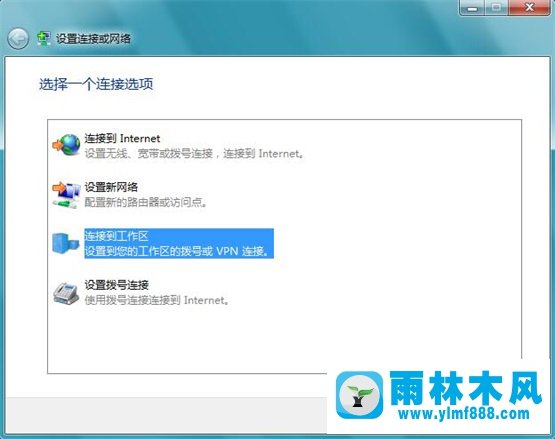Screen dimensions: 555x439
Task: Click the heading 选择一个连接选项
Action: (96, 84)
